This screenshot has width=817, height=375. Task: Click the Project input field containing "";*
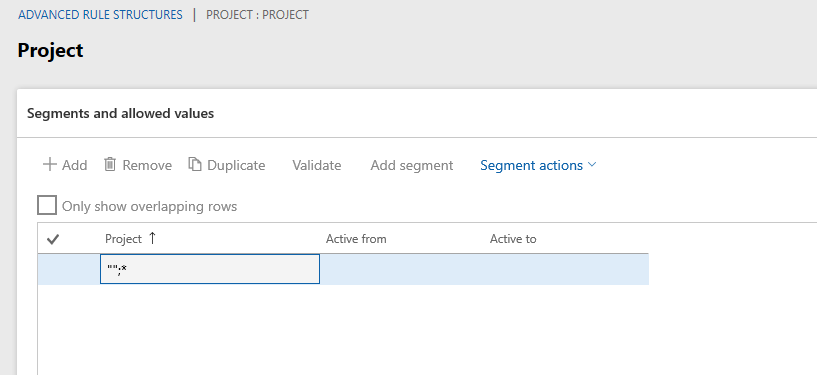pos(209,269)
